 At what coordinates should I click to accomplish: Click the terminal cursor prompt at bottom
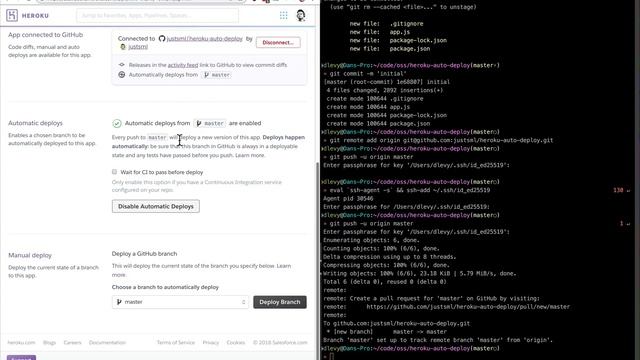(x=331, y=356)
